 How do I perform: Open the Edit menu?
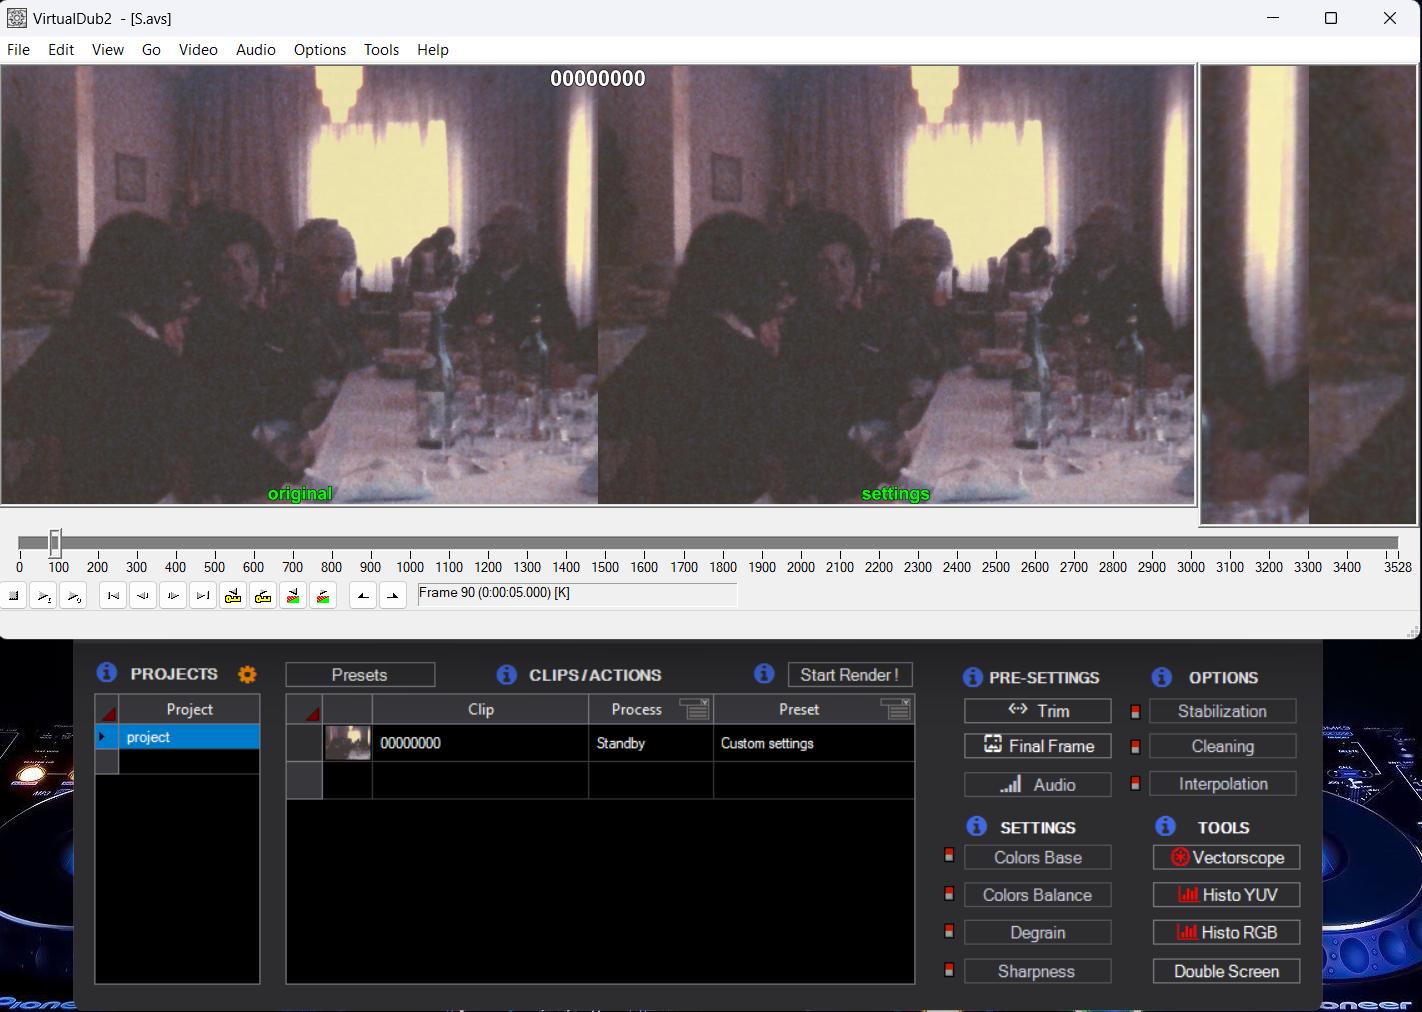coord(61,50)
